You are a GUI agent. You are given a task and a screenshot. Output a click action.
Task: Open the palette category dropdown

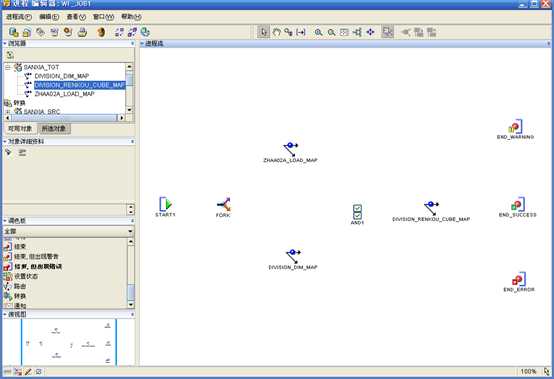130,231
